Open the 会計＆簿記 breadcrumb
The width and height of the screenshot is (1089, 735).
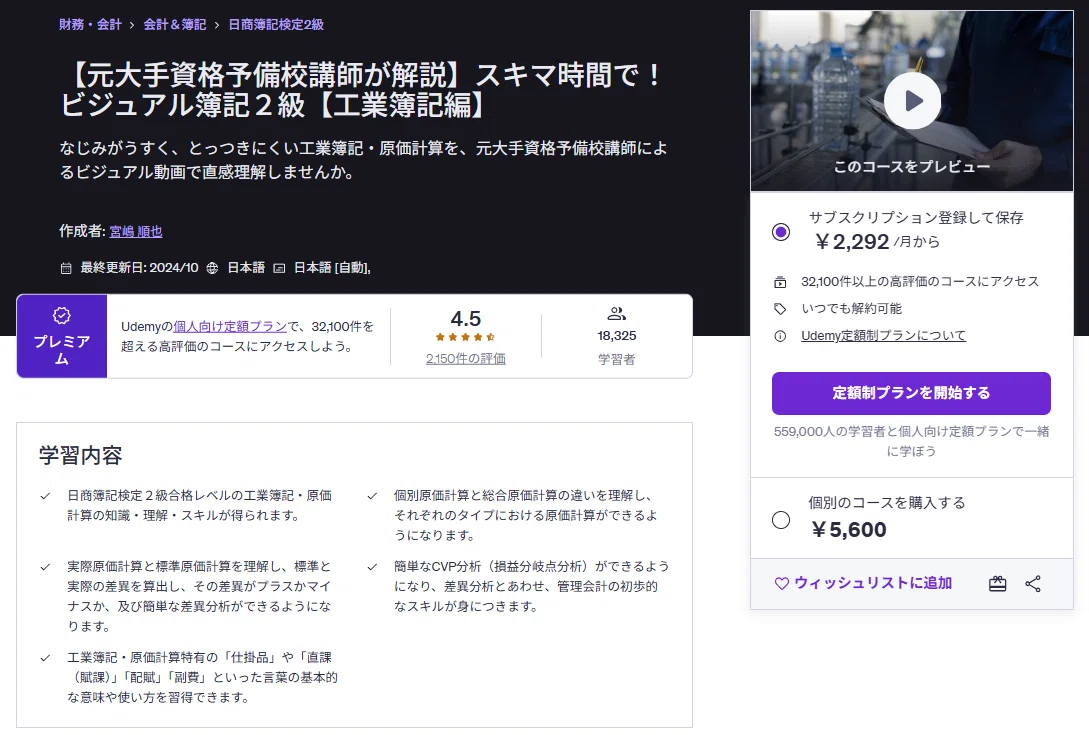click(175, 25)
